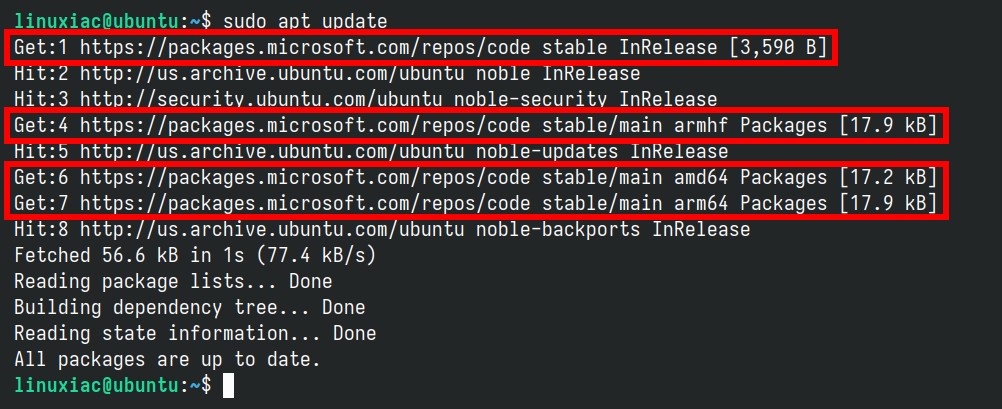1002x409 pixels.
Task: Click the terminal cursor block at the prompt
Action: tap(228, 385)
